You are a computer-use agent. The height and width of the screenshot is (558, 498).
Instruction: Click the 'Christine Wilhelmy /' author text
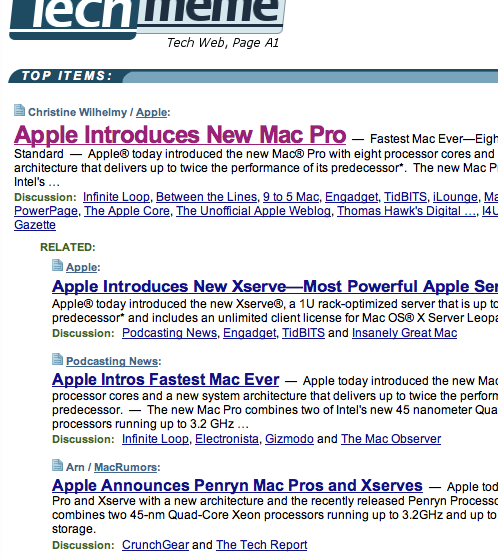pyautogui.click(x=81, y=112)
